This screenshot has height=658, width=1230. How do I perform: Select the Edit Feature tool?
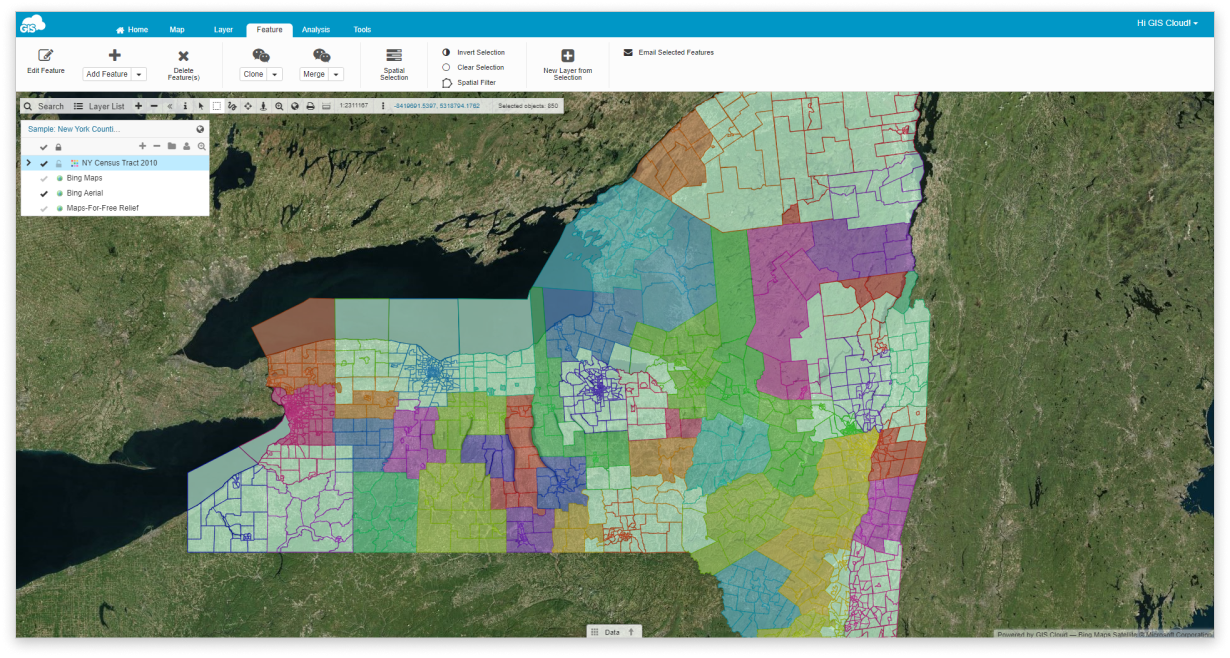tap(46, 58)
